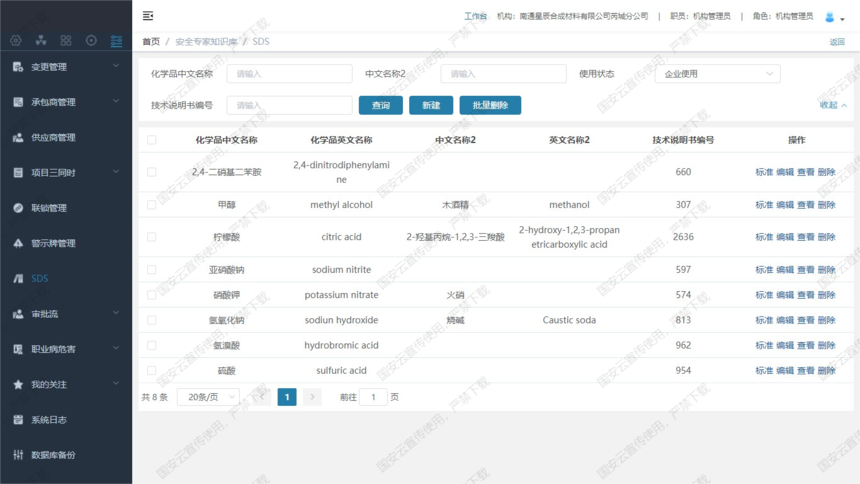Click the highlighted list icon in sidebar top

pos(116,41)
